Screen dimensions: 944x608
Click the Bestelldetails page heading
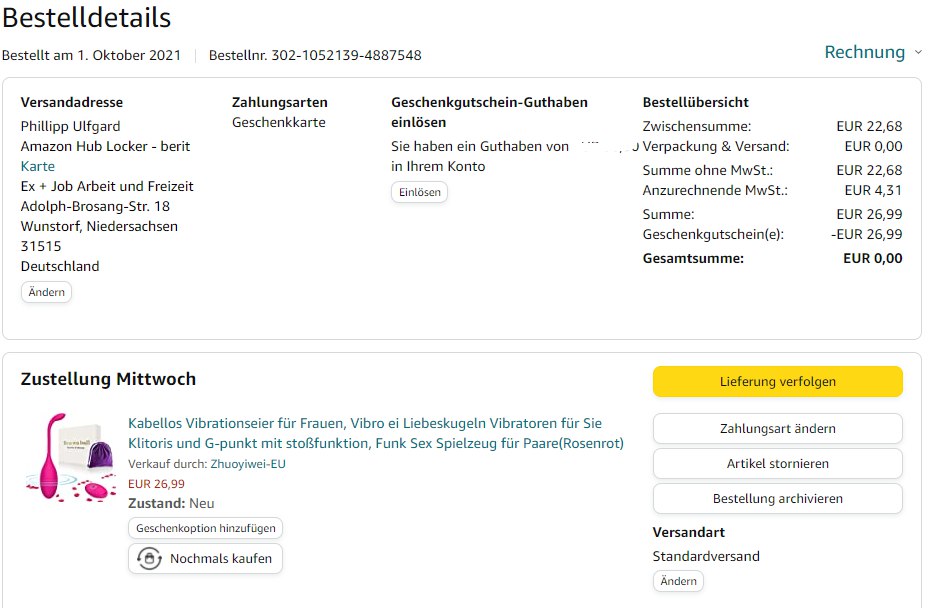86,18
